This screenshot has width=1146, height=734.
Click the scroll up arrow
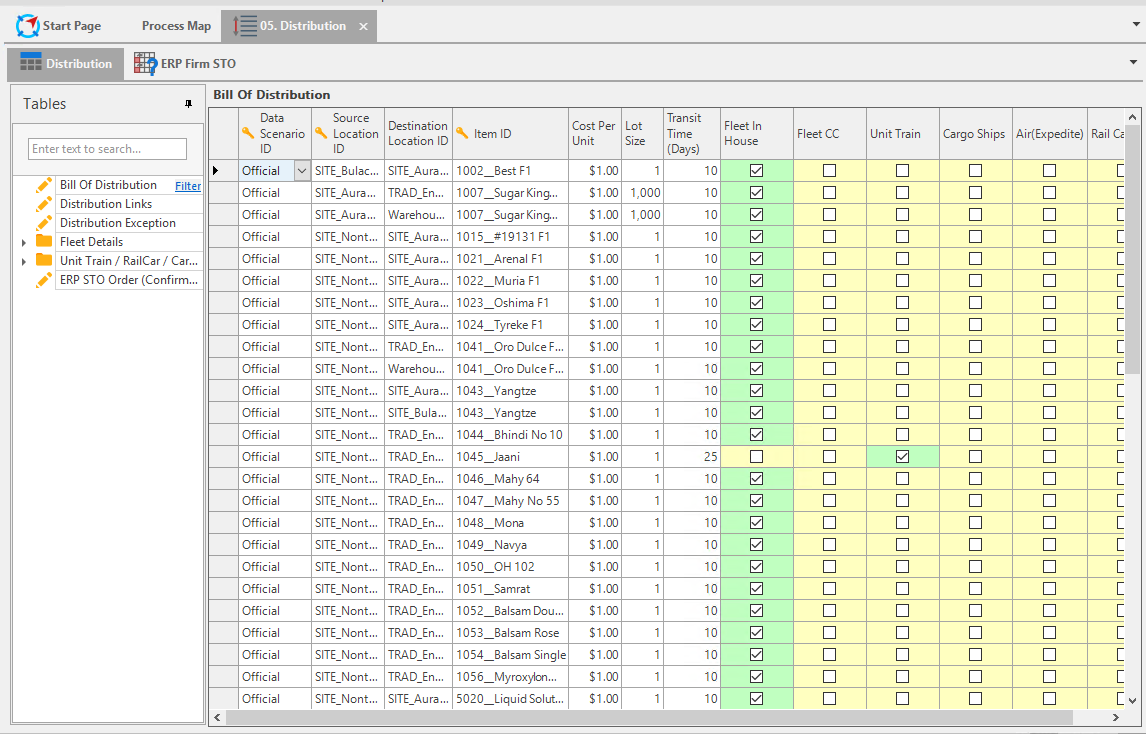coord(1133,117)
